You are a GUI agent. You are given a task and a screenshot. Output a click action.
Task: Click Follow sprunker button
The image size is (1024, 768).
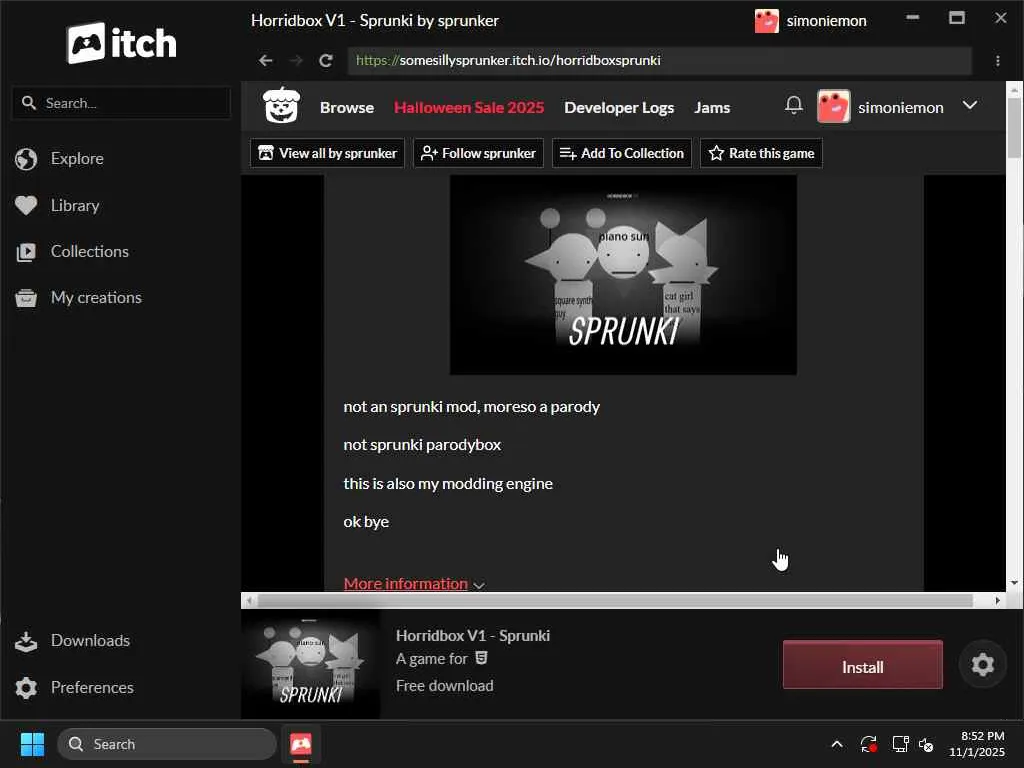pos(479,153)
